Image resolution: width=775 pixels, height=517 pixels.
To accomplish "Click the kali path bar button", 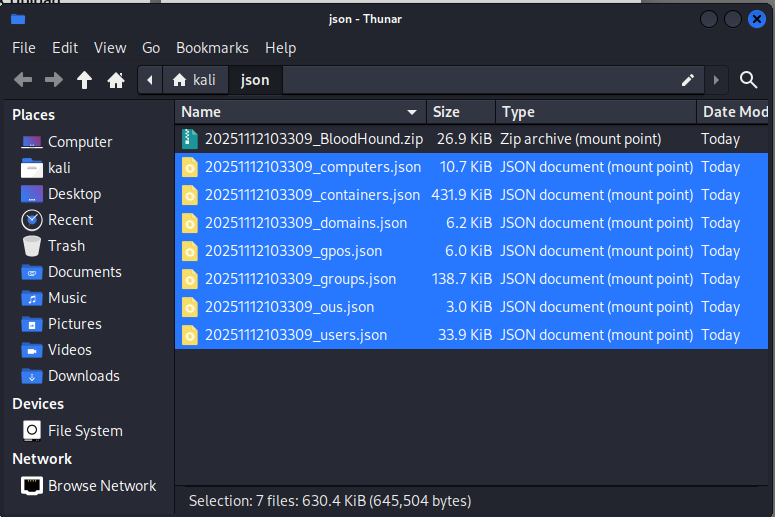I will (x=195, y=80).
